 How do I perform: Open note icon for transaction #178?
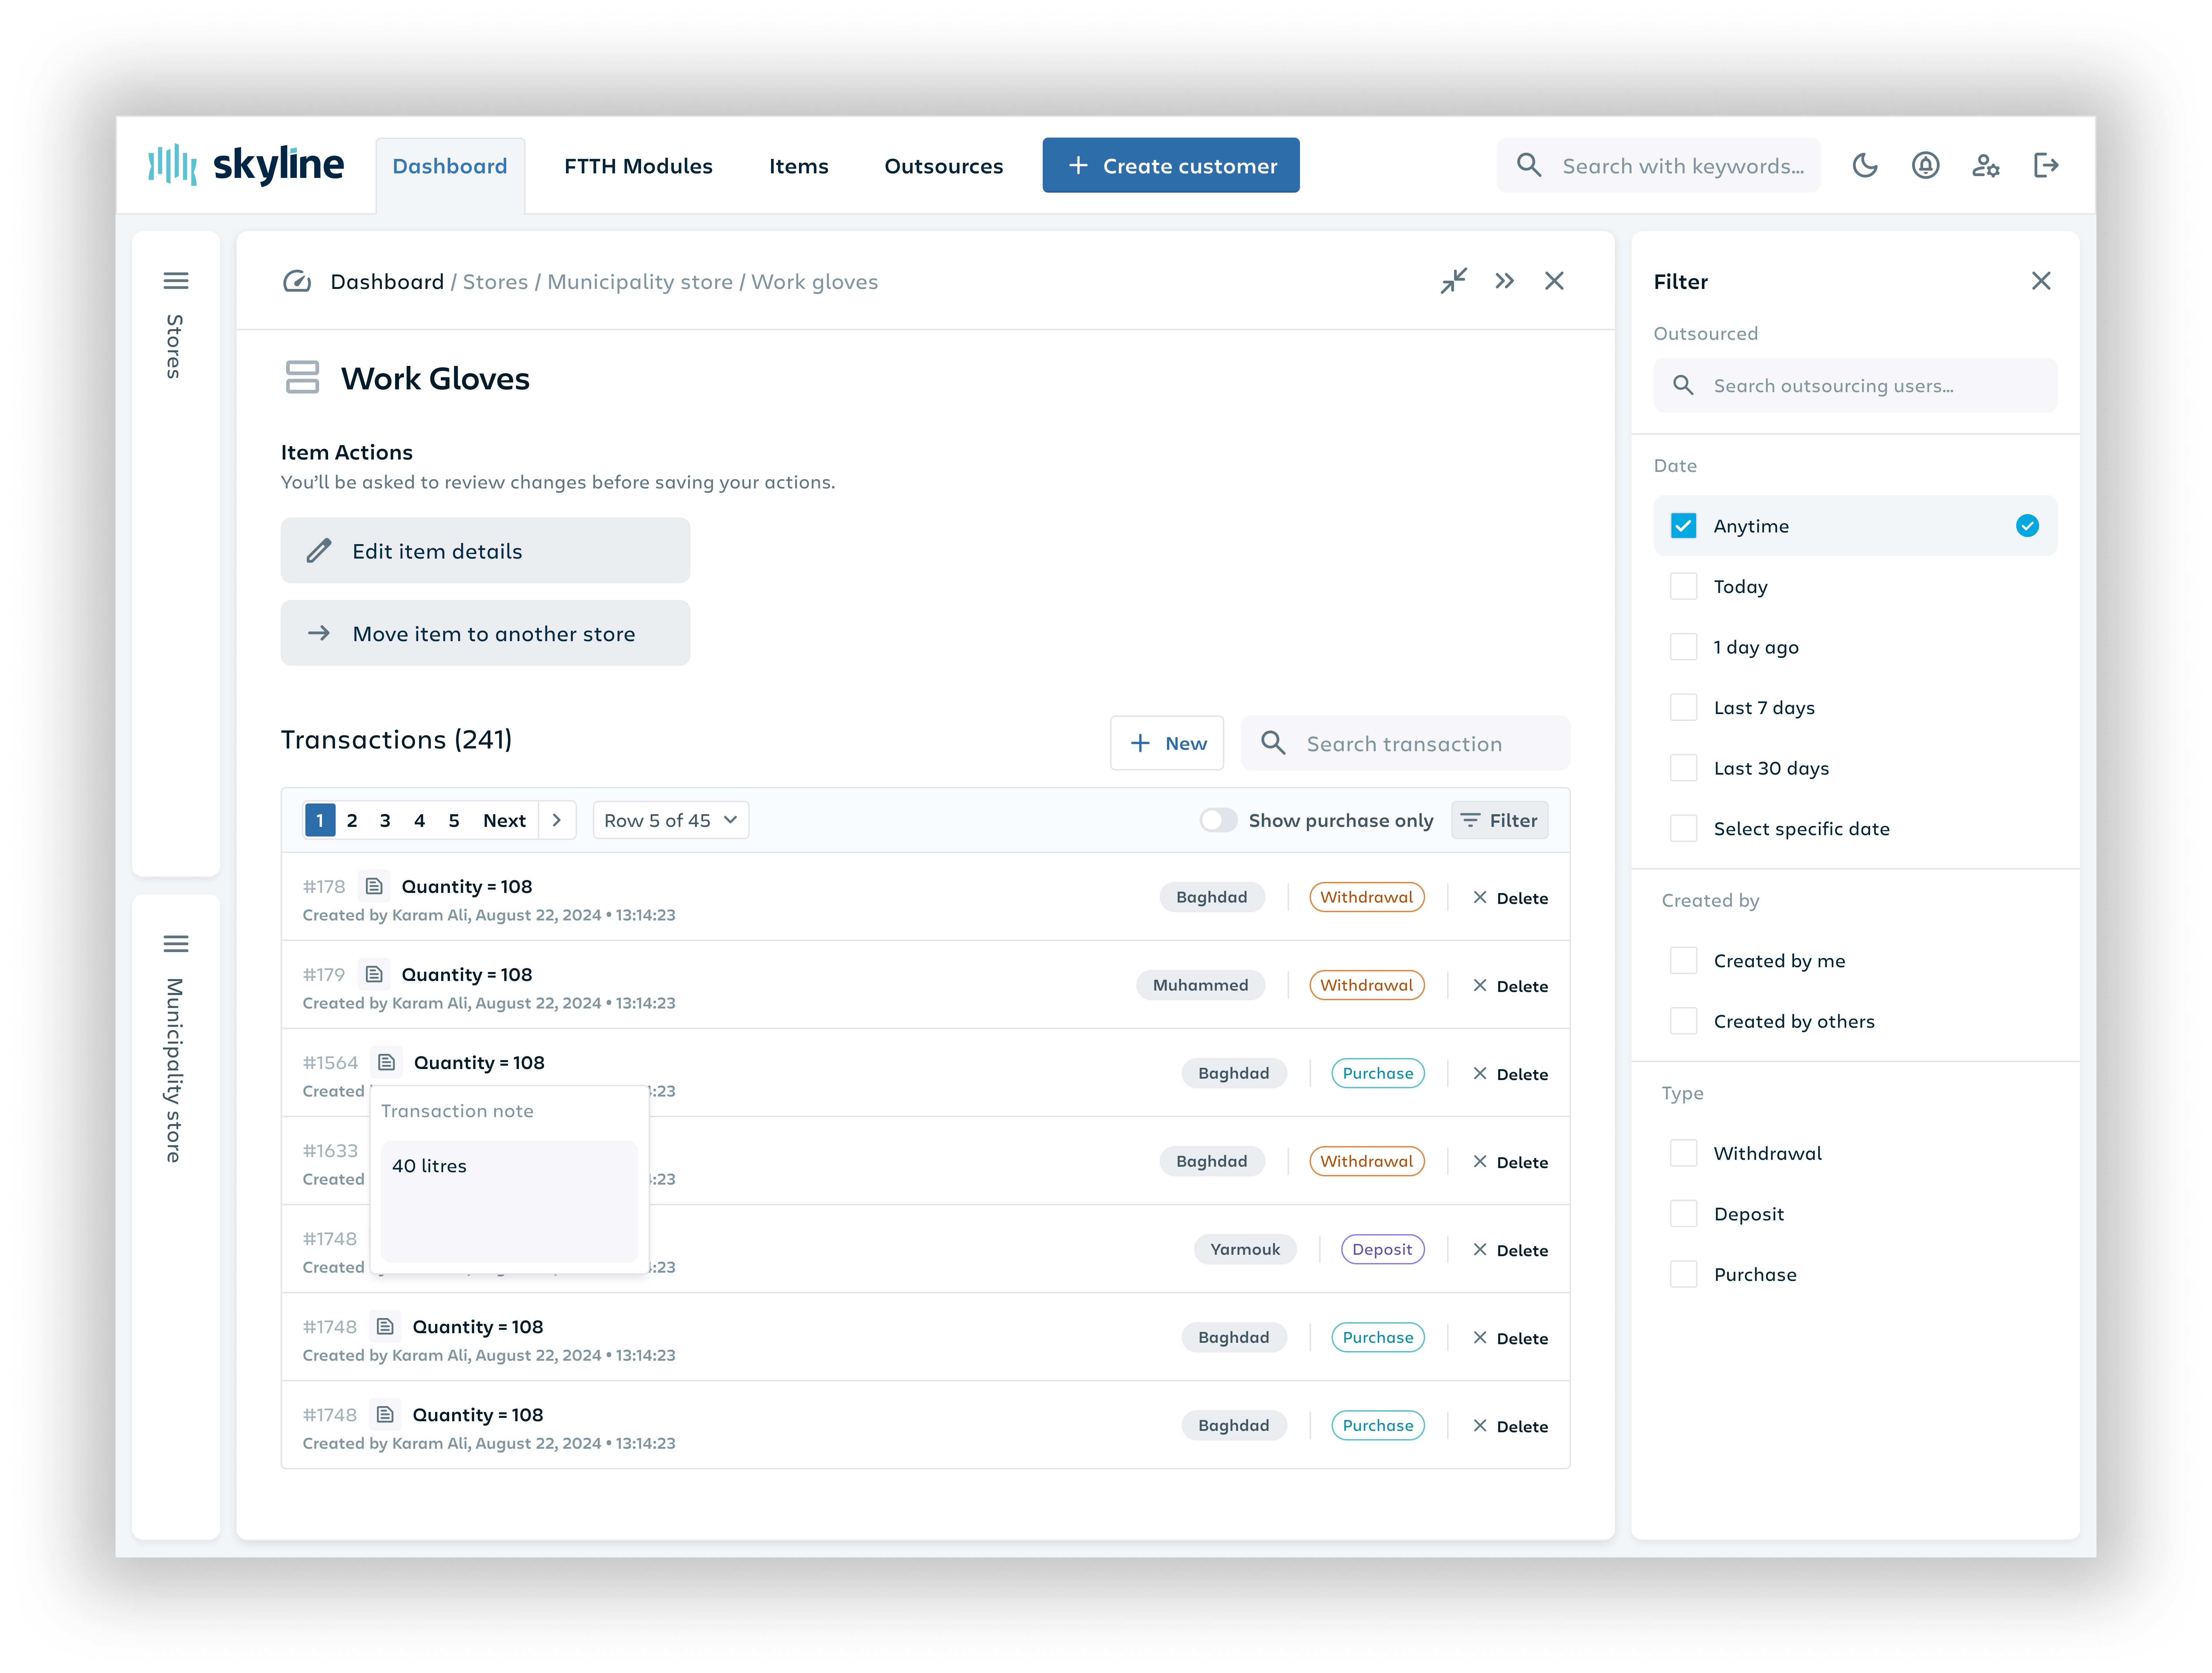374,886
